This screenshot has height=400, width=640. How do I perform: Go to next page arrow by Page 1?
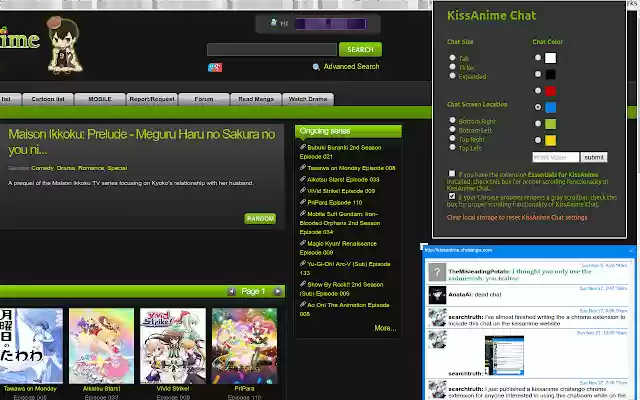coord(278,291)
